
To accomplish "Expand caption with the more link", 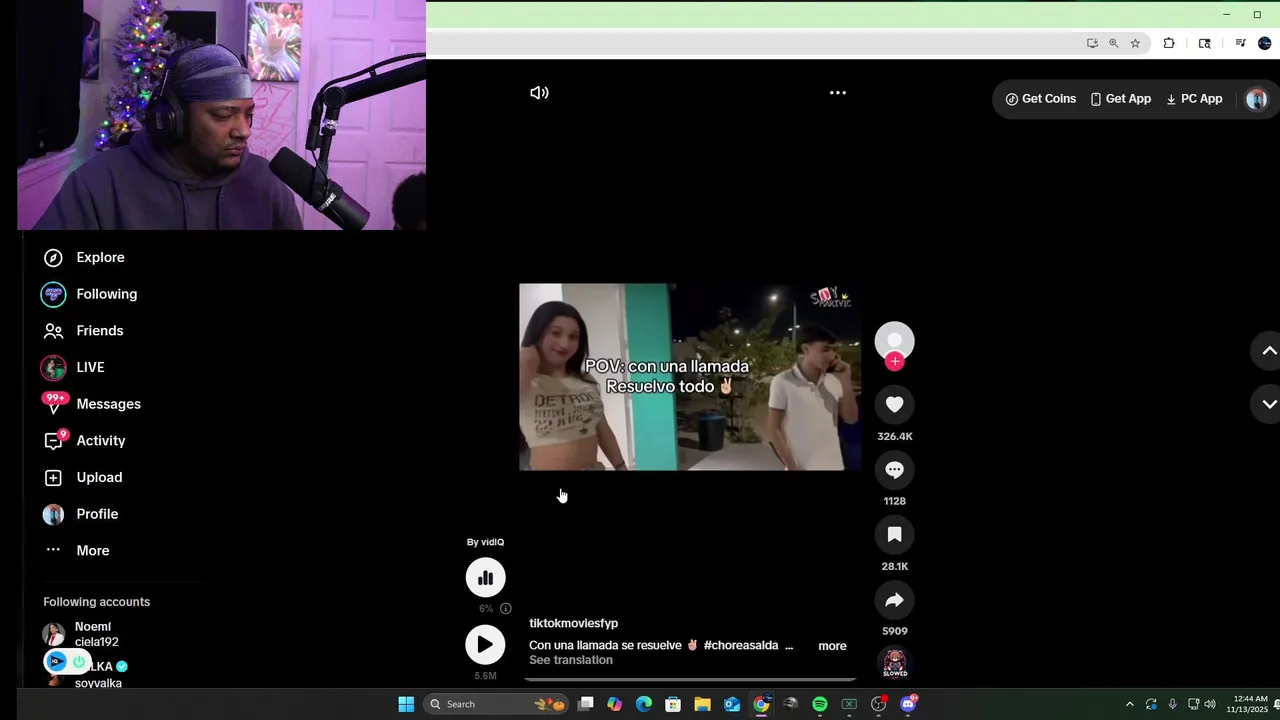I will [832, 646].
